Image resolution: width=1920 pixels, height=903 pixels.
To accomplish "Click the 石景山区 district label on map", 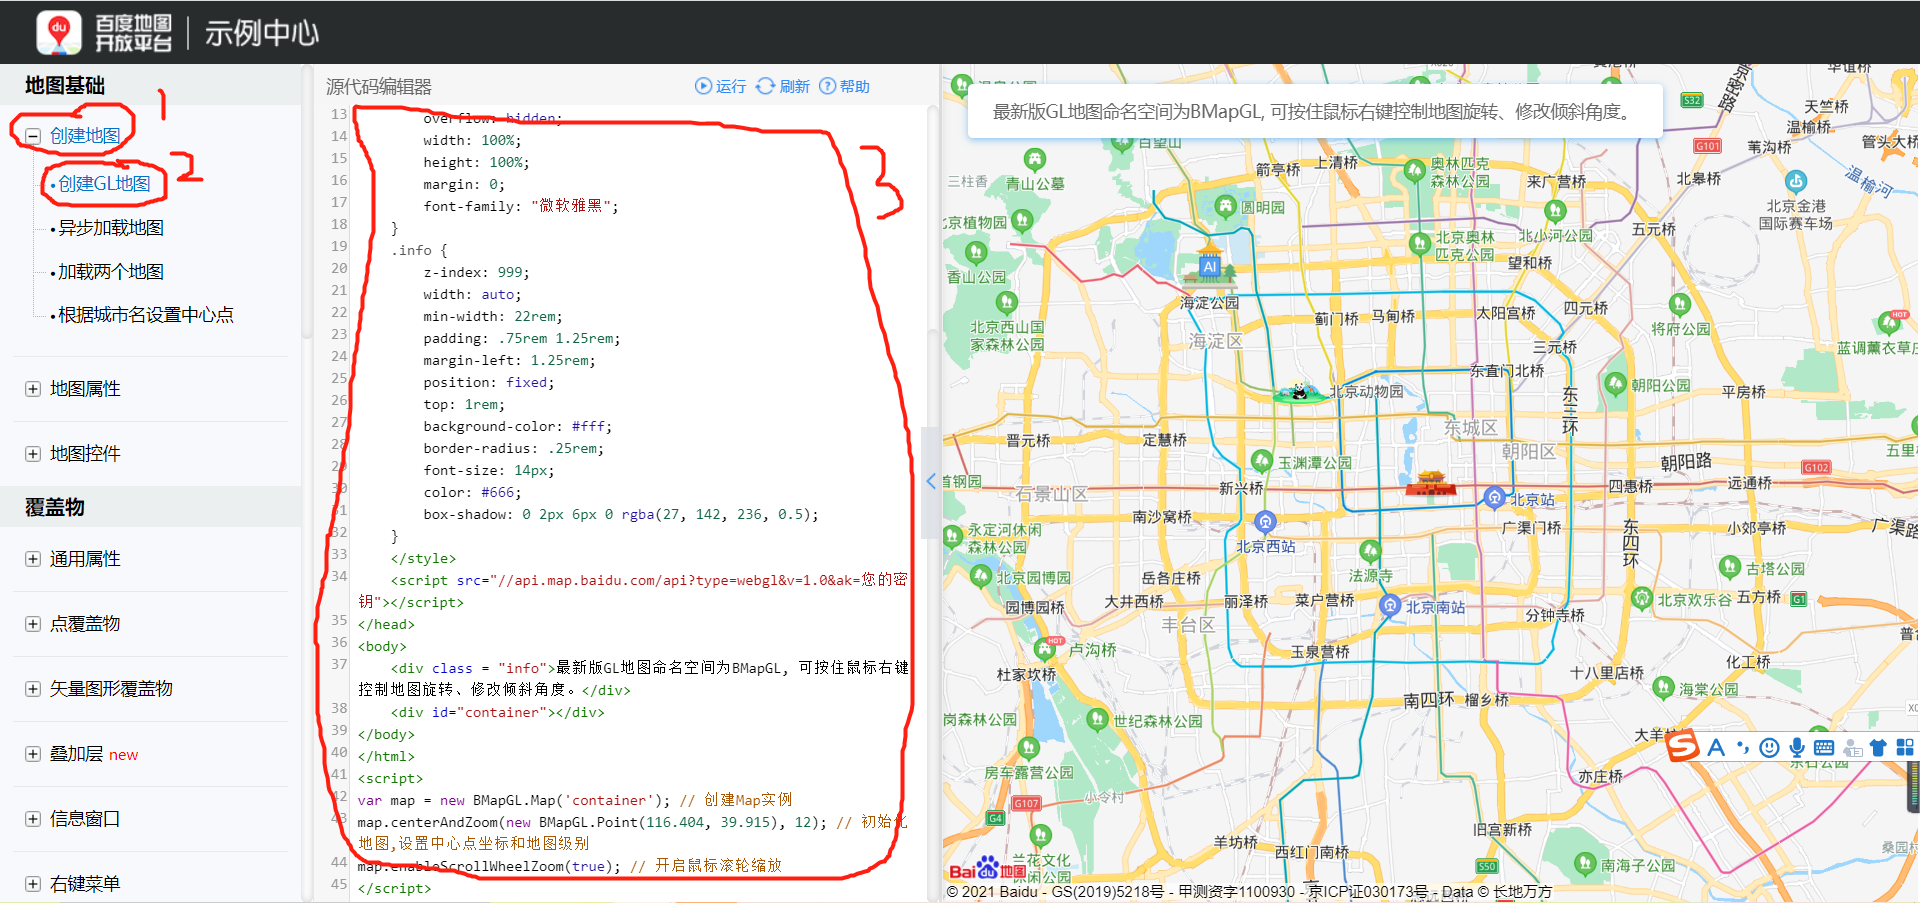I will coord(1051,494).
